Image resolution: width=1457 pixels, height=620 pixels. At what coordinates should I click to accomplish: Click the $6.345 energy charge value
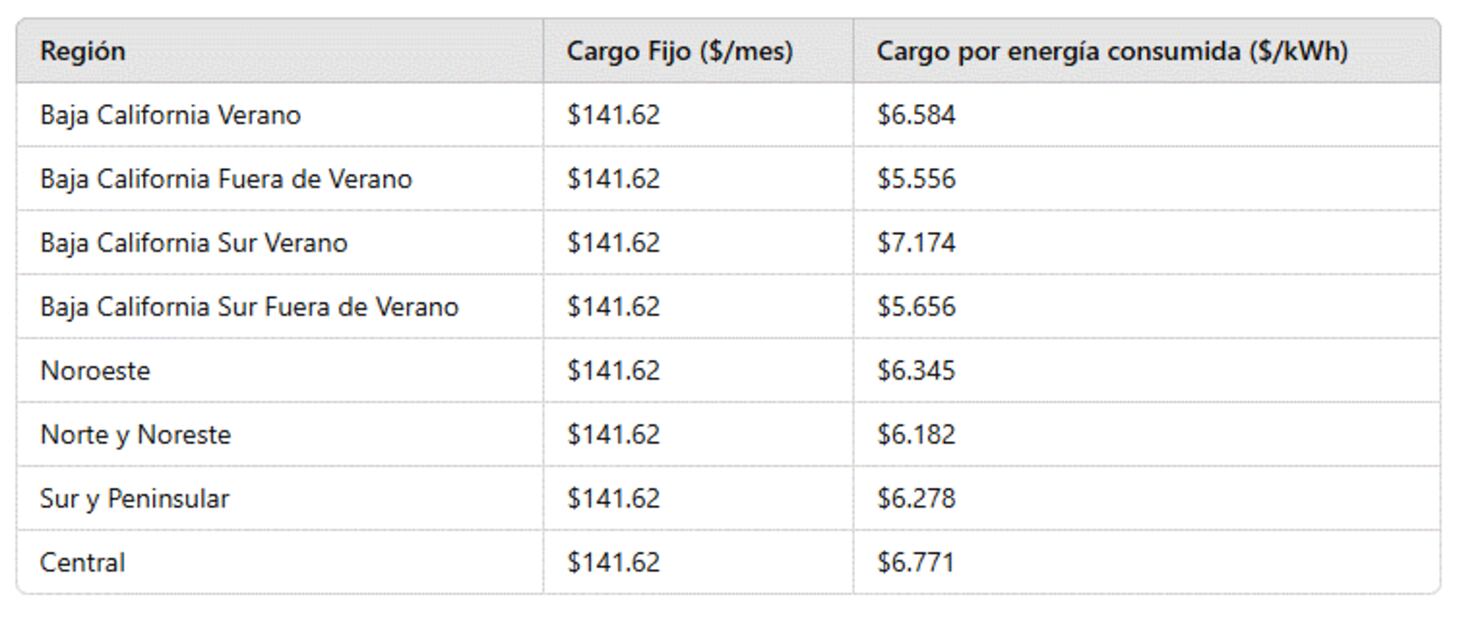pos(916,371)
